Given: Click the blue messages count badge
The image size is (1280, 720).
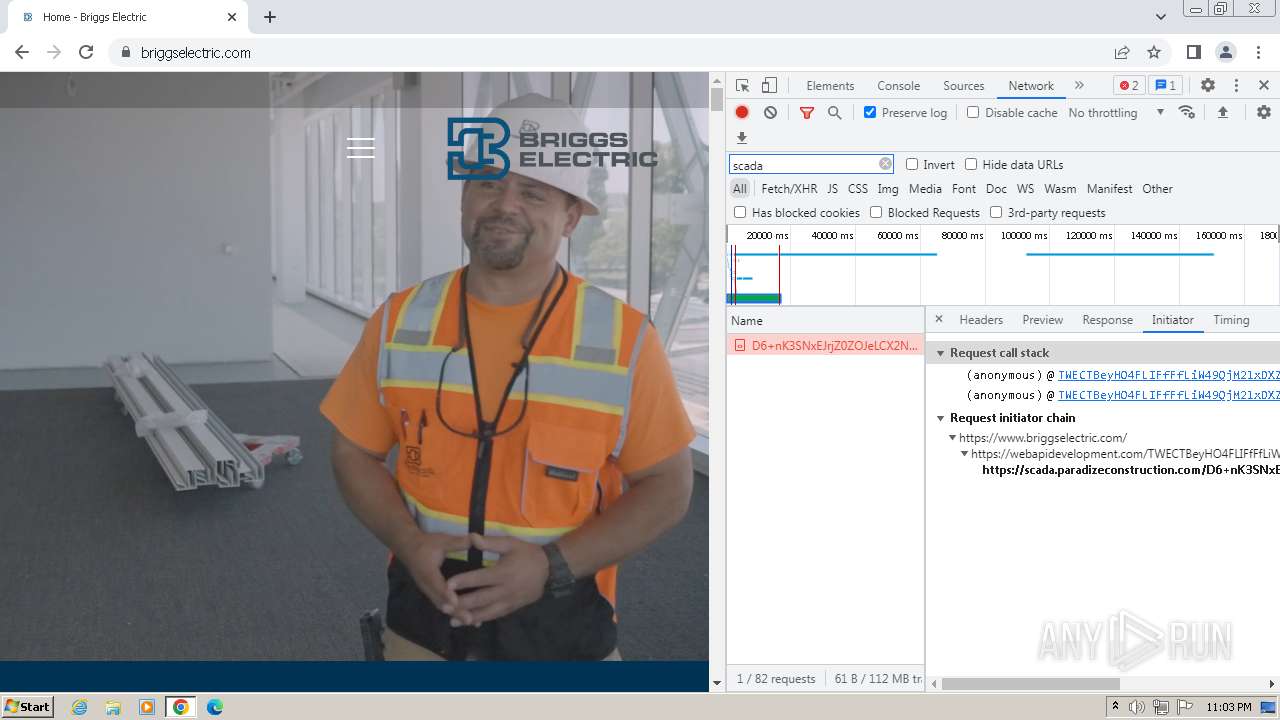Looking at the screenshot, I should pyautogui.click(x=1164, y=85).
